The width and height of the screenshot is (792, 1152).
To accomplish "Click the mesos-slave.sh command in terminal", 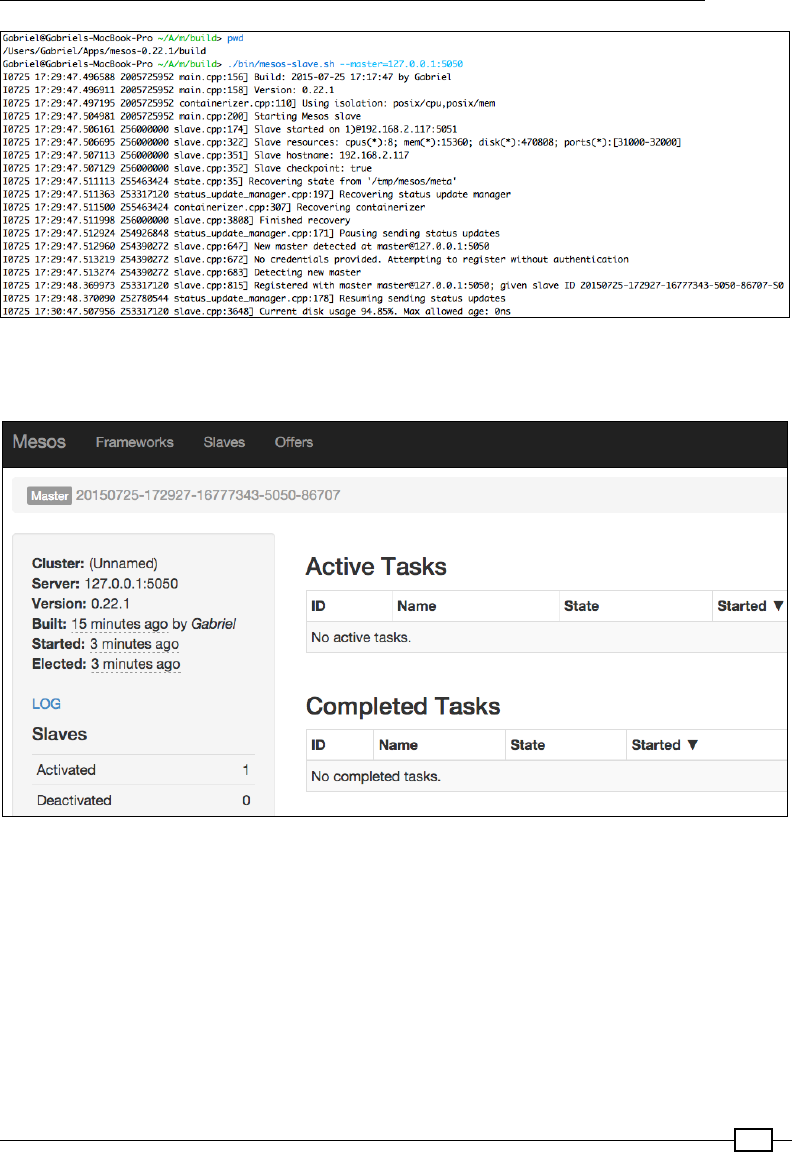I will pyautogui.click(x=345, y=64).
